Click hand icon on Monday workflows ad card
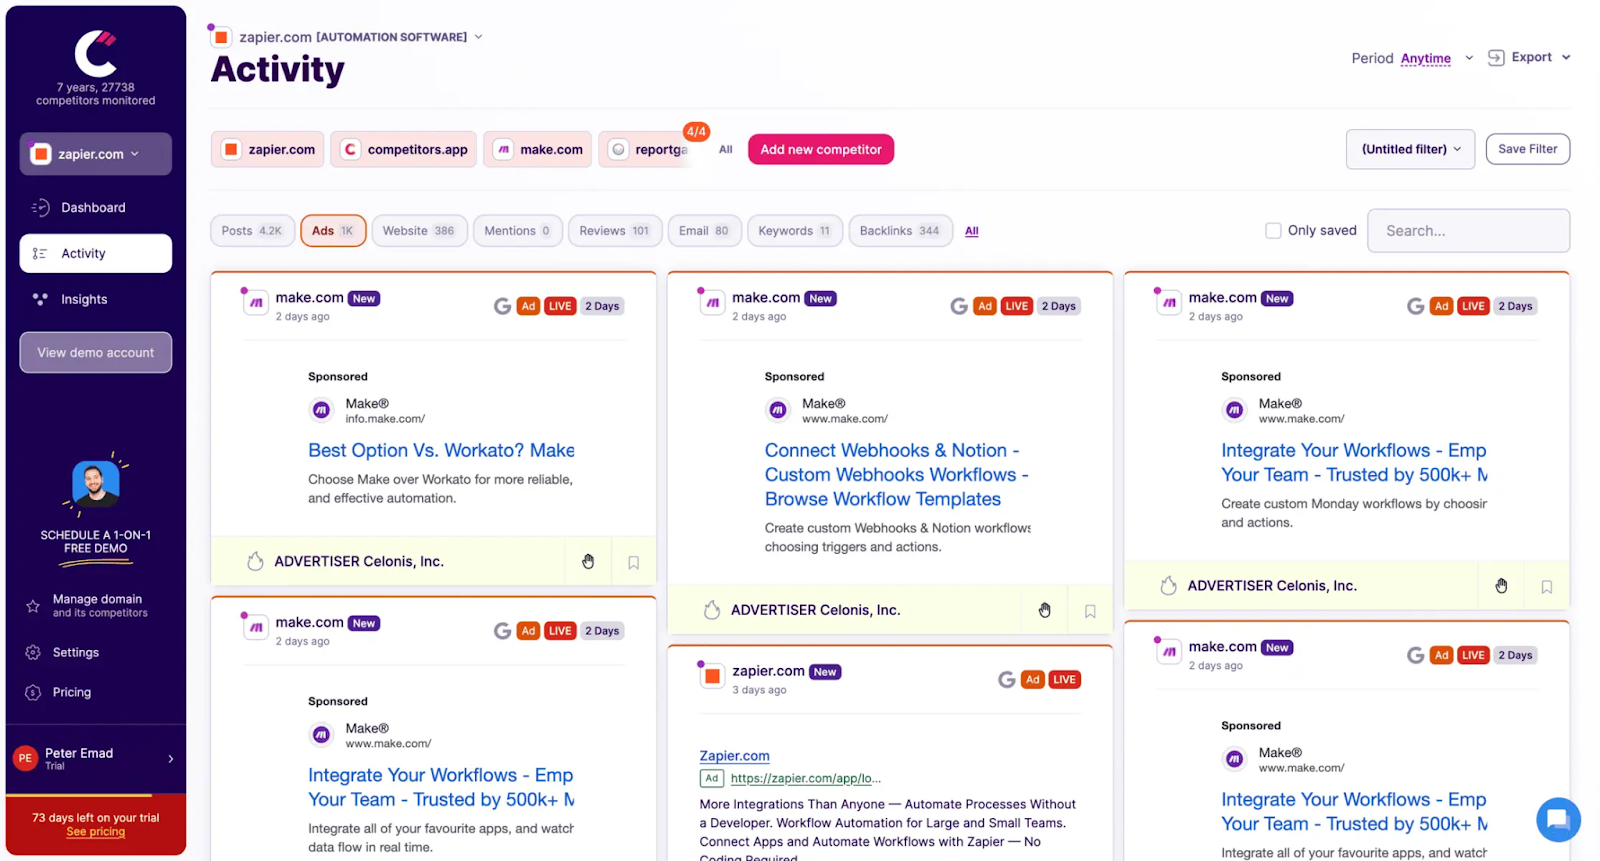 [x=1502, y=586]
